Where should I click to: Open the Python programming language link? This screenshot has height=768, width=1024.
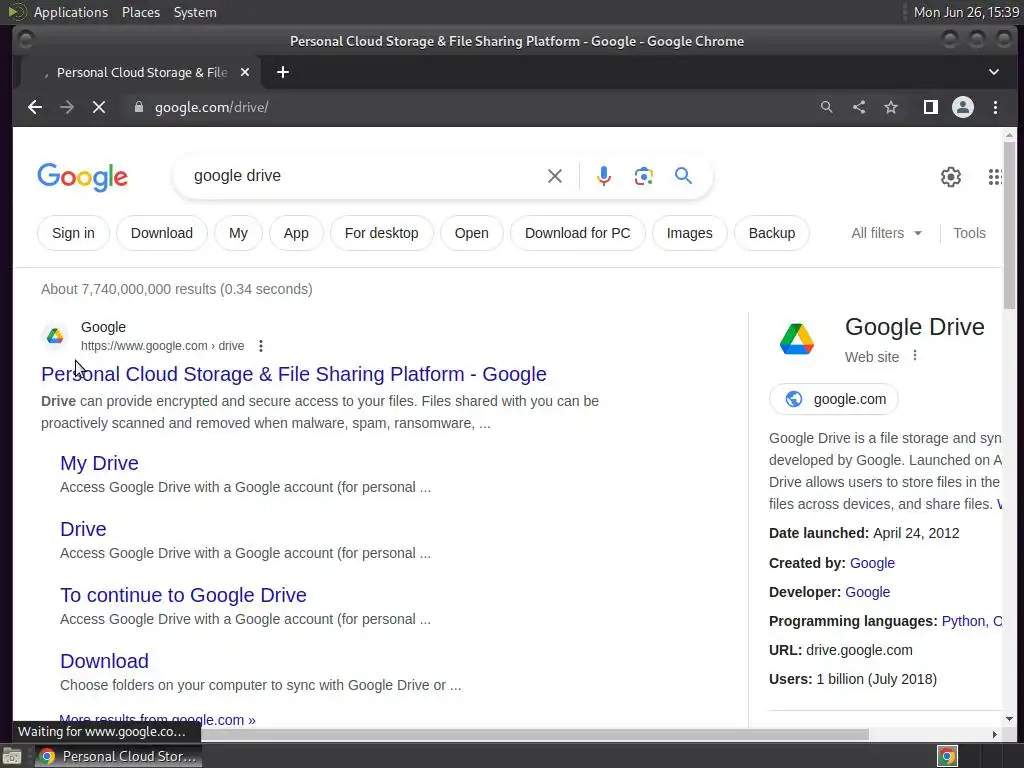click(963, 621)
